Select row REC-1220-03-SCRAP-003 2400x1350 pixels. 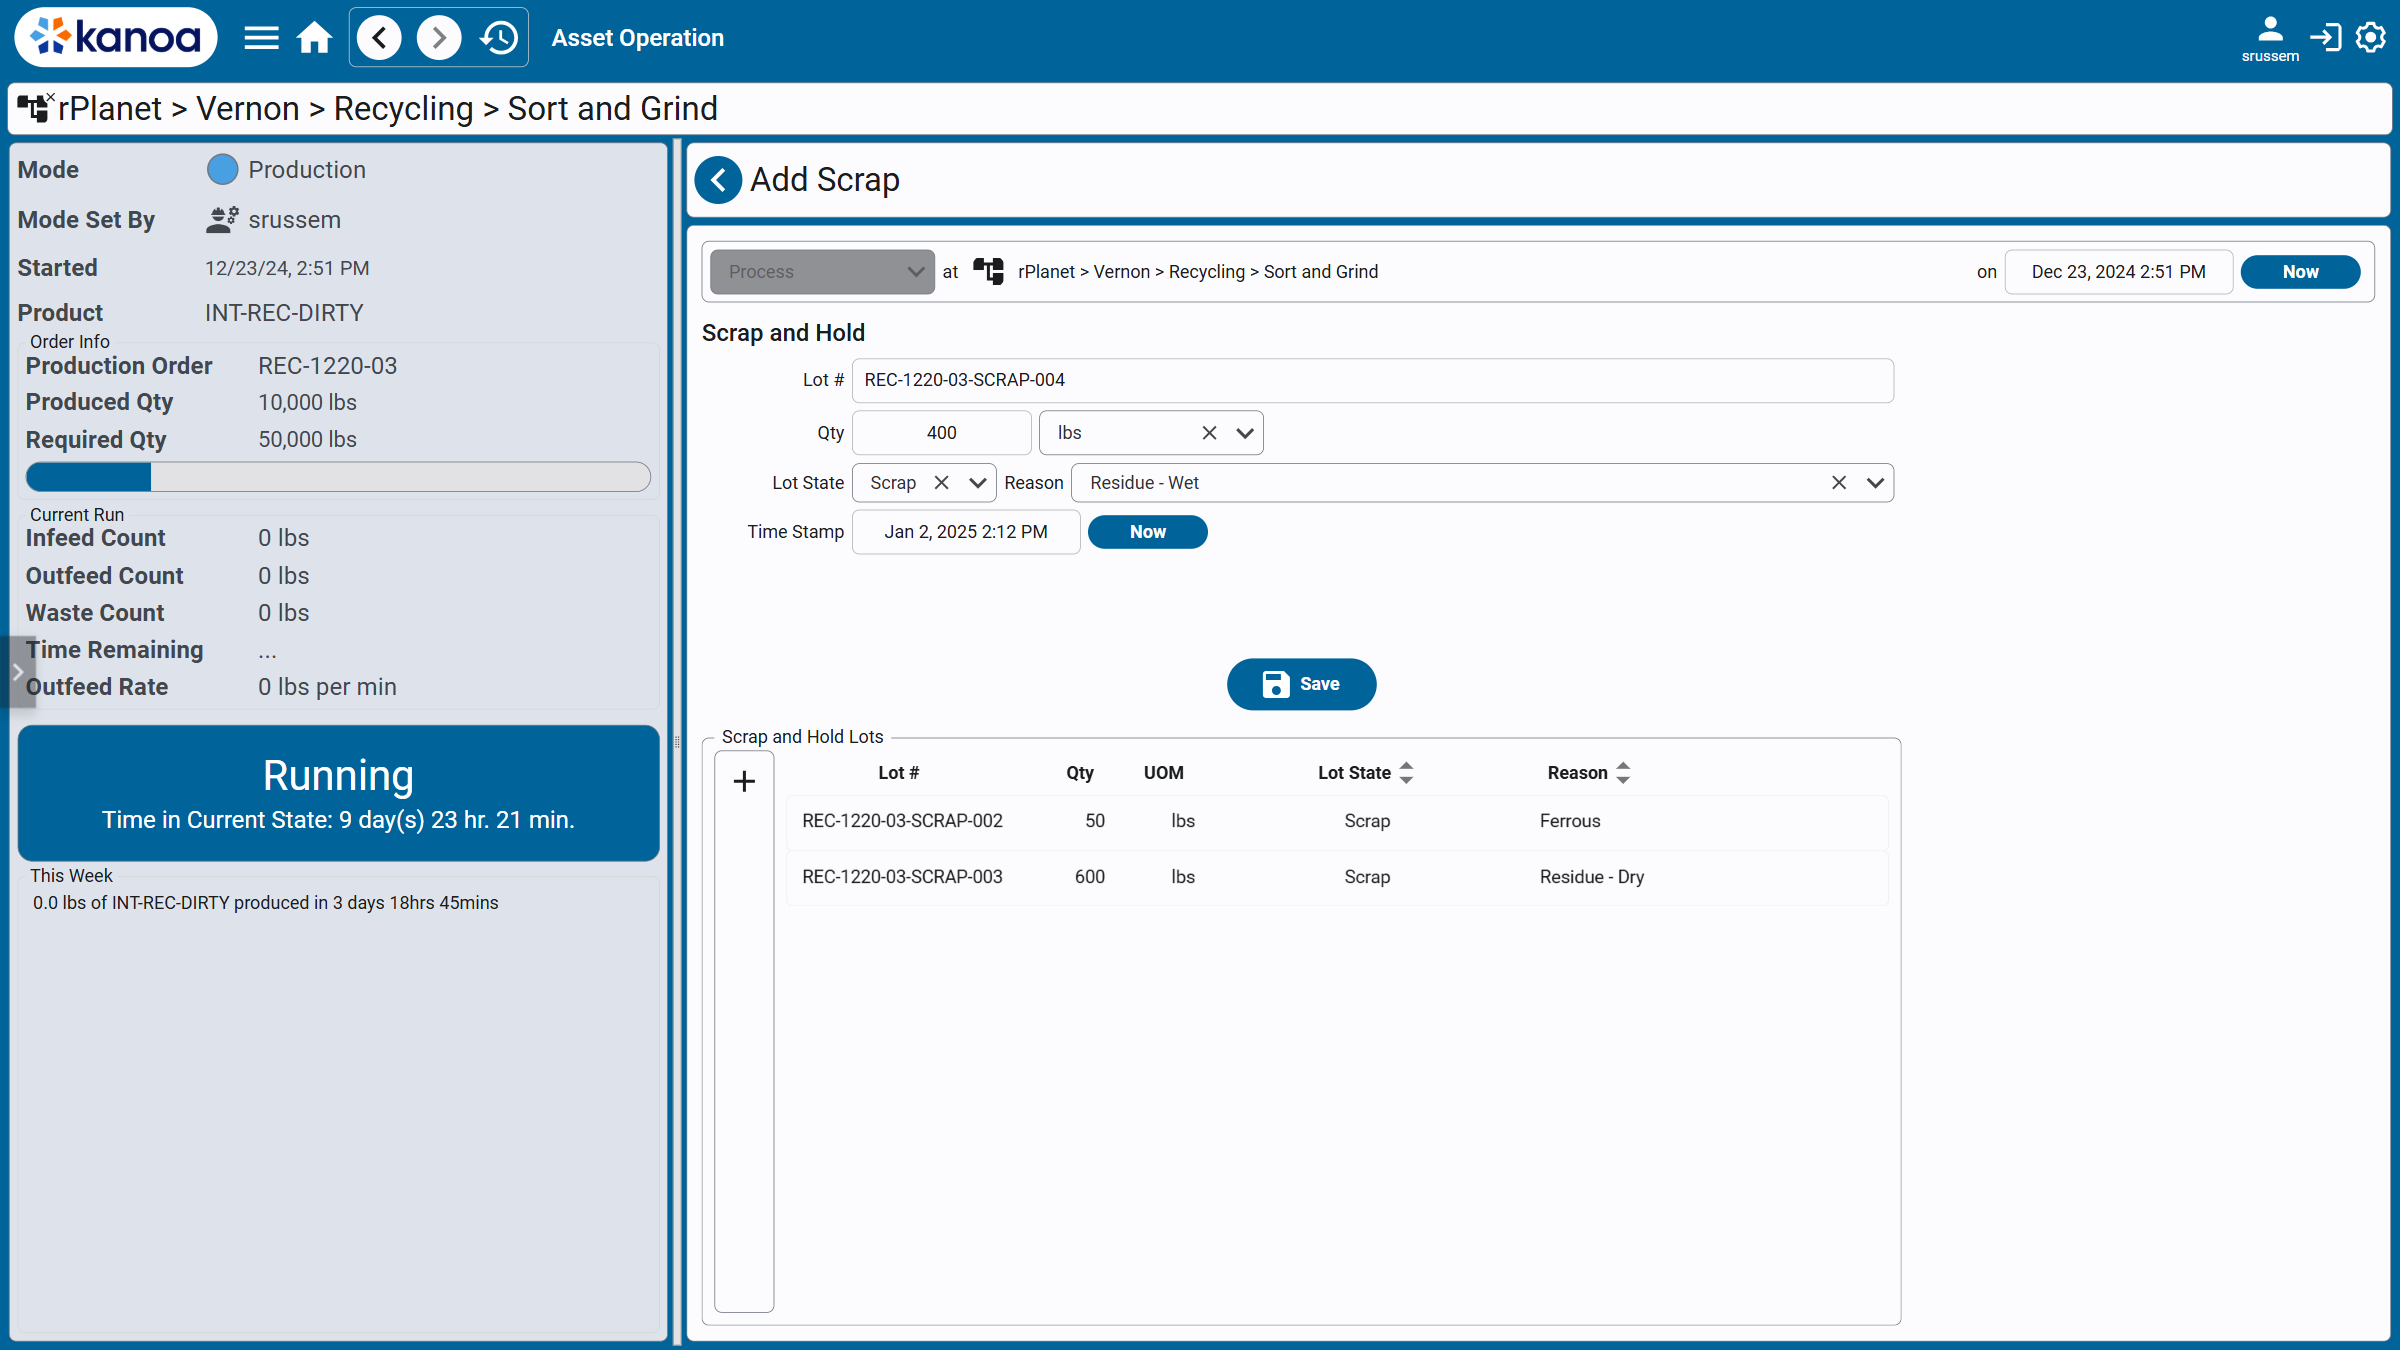[x=1337, y=877]
